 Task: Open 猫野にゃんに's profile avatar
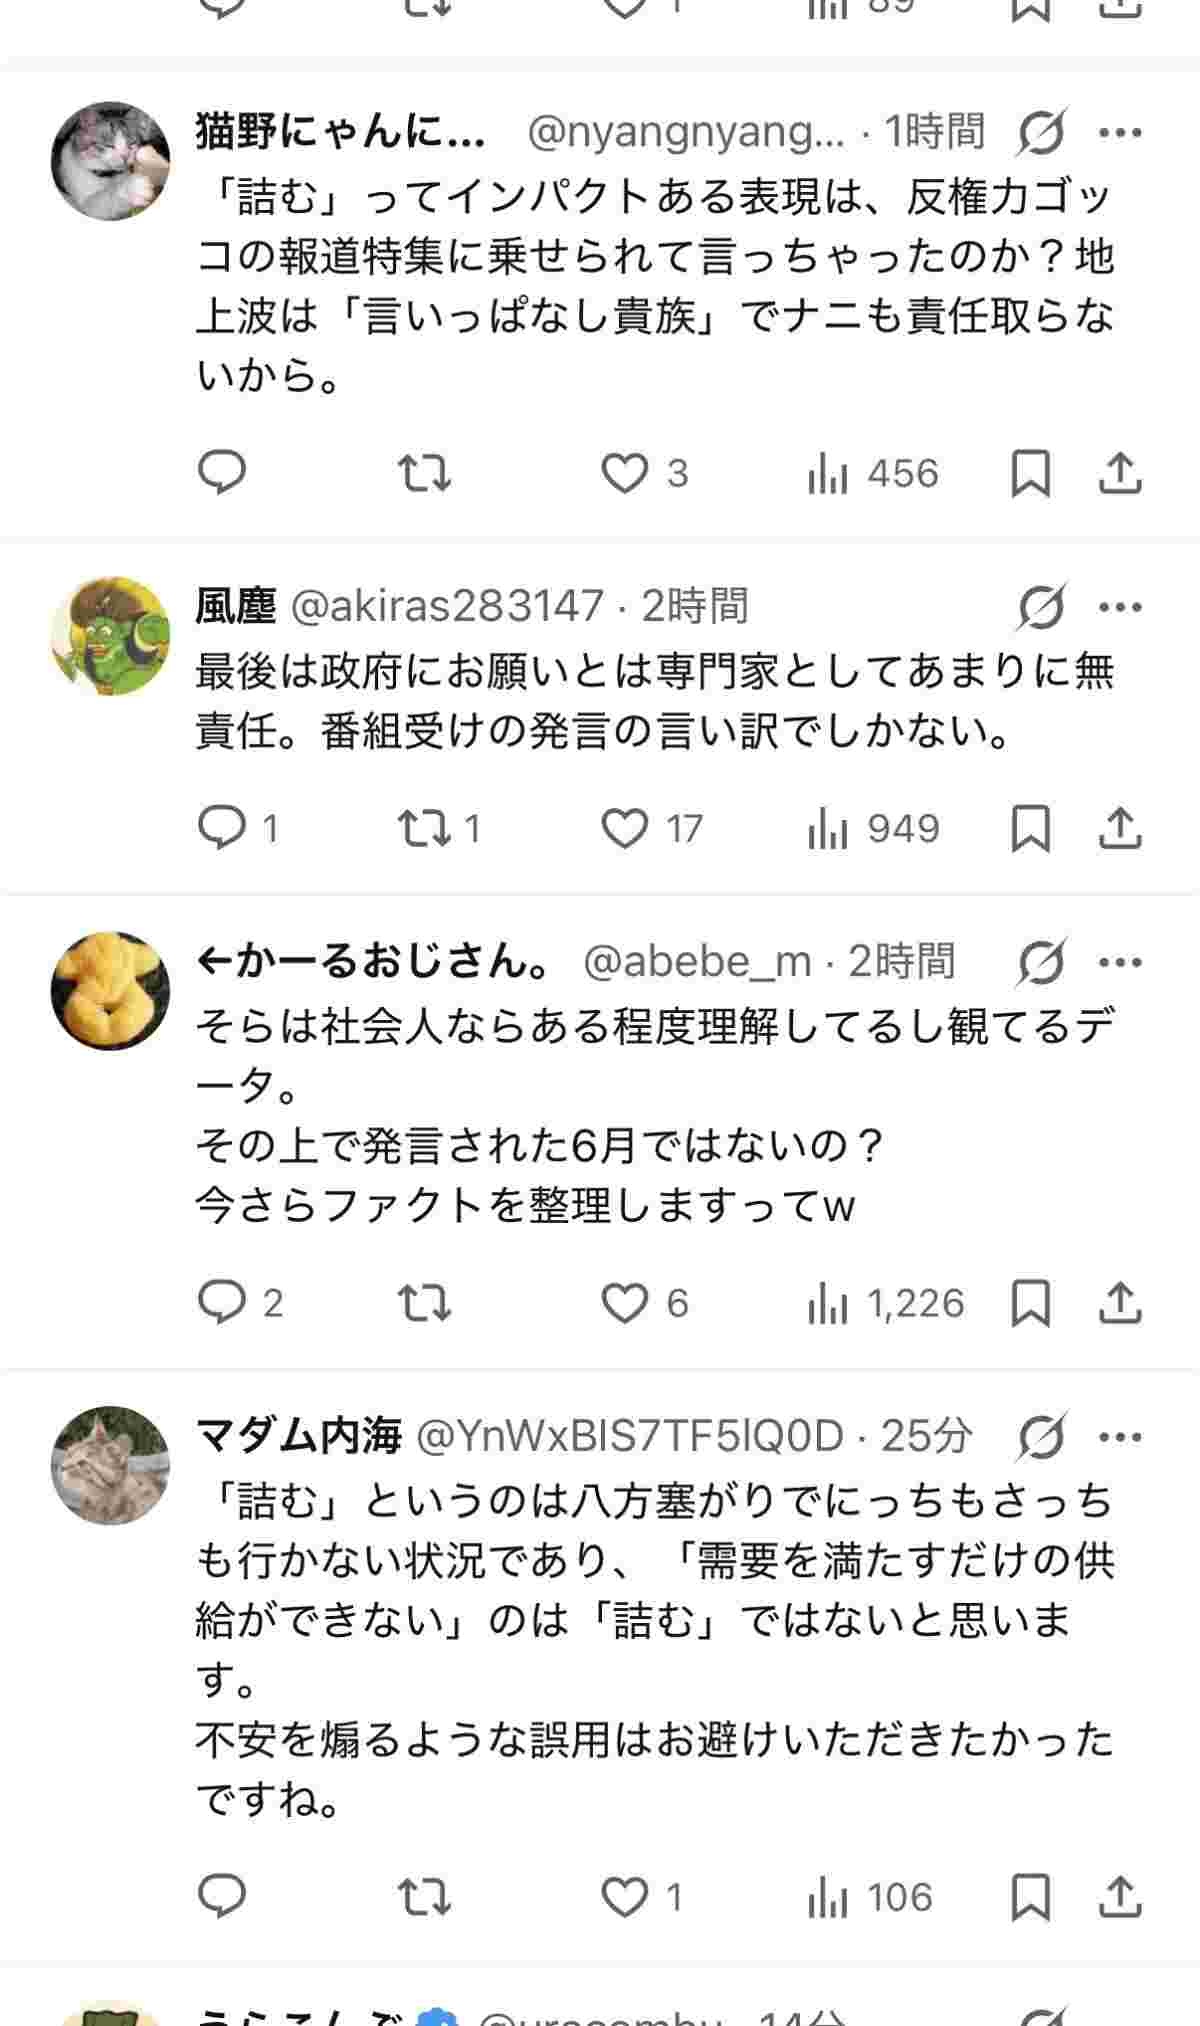click(110, 160)
